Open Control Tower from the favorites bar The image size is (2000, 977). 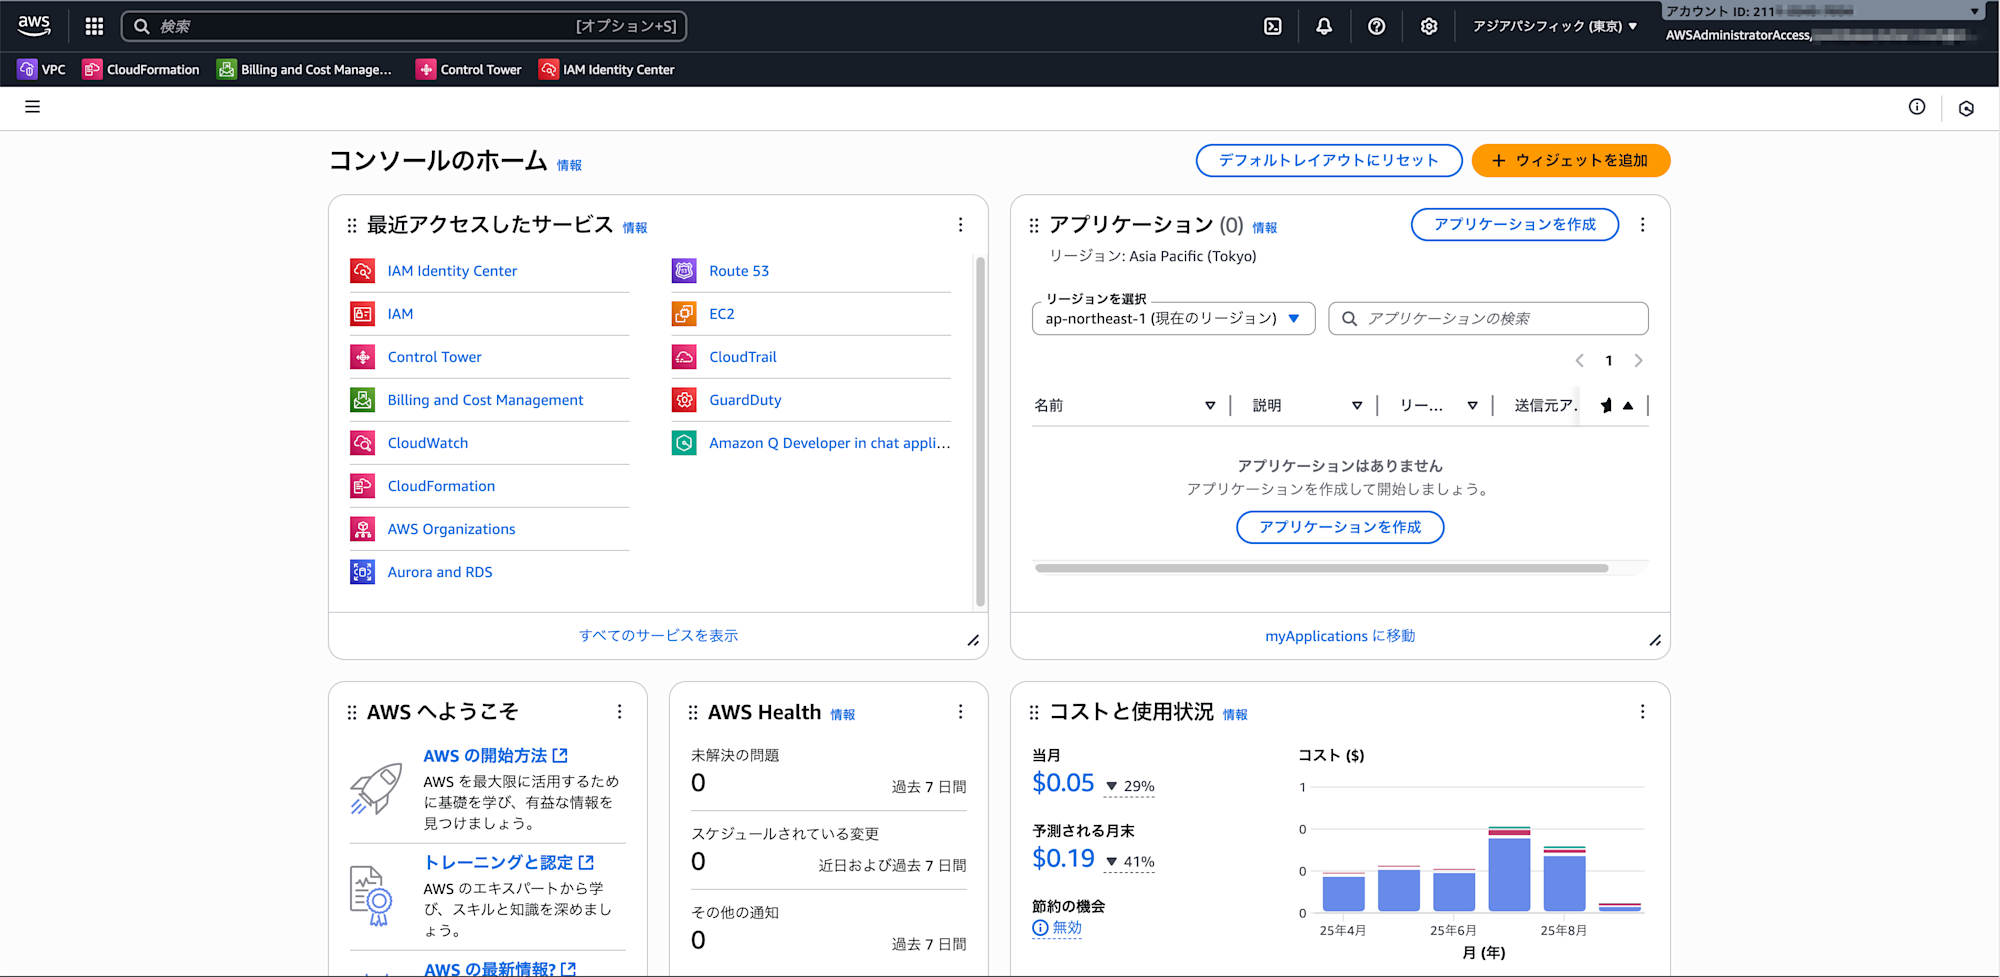(469, 69)
